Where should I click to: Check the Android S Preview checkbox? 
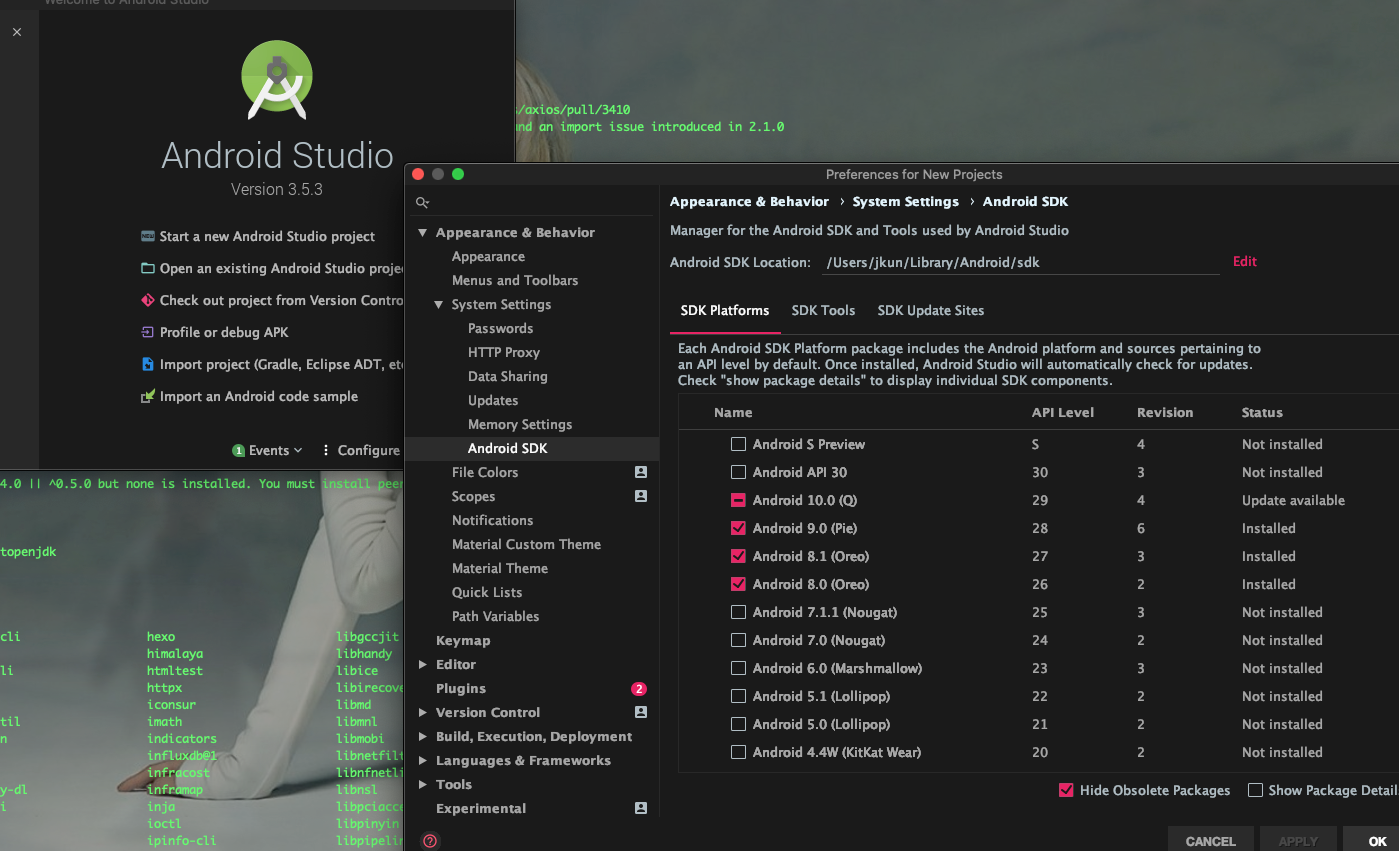738,444
